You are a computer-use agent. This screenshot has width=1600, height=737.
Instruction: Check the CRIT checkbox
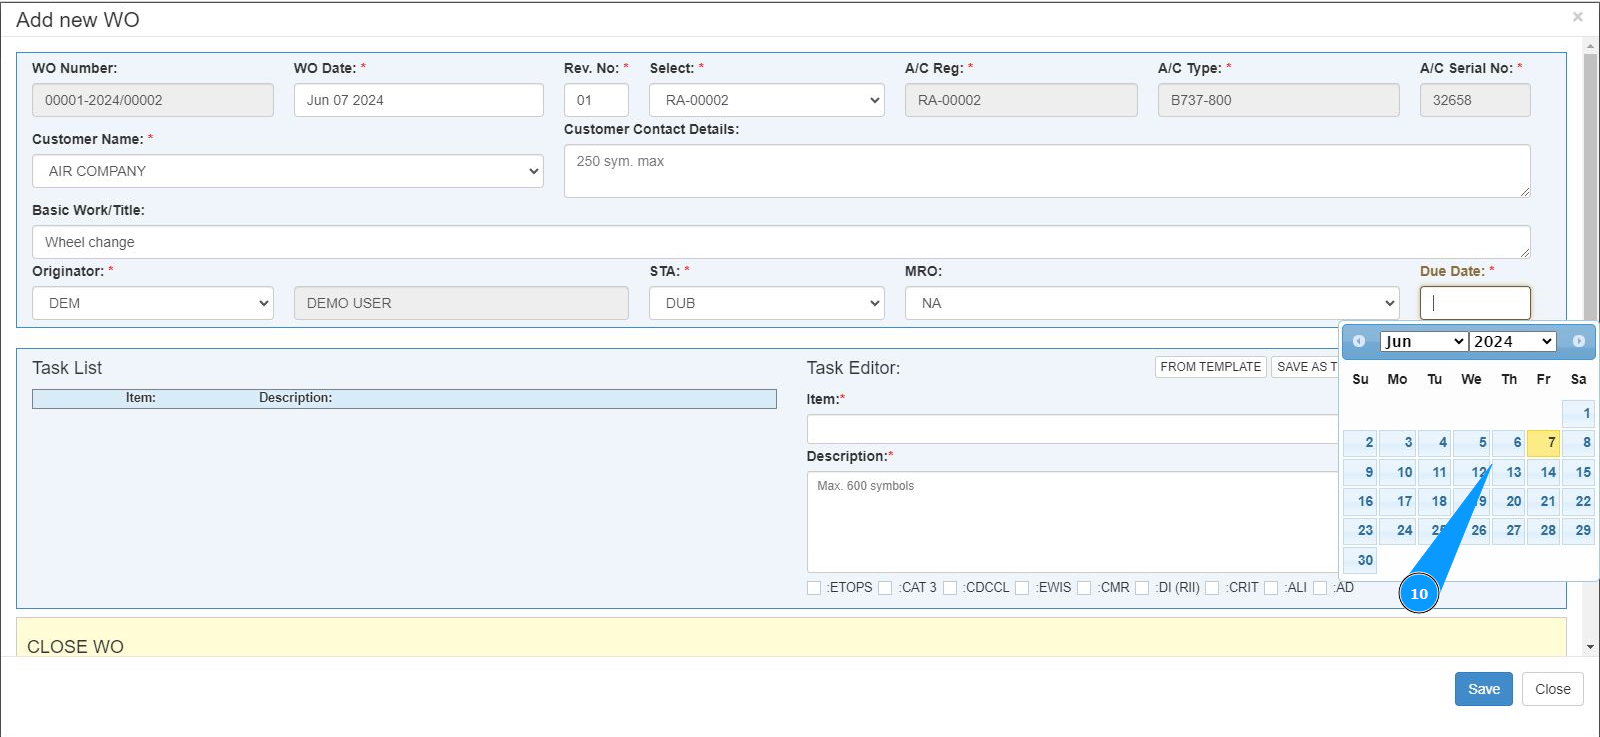1212,588
